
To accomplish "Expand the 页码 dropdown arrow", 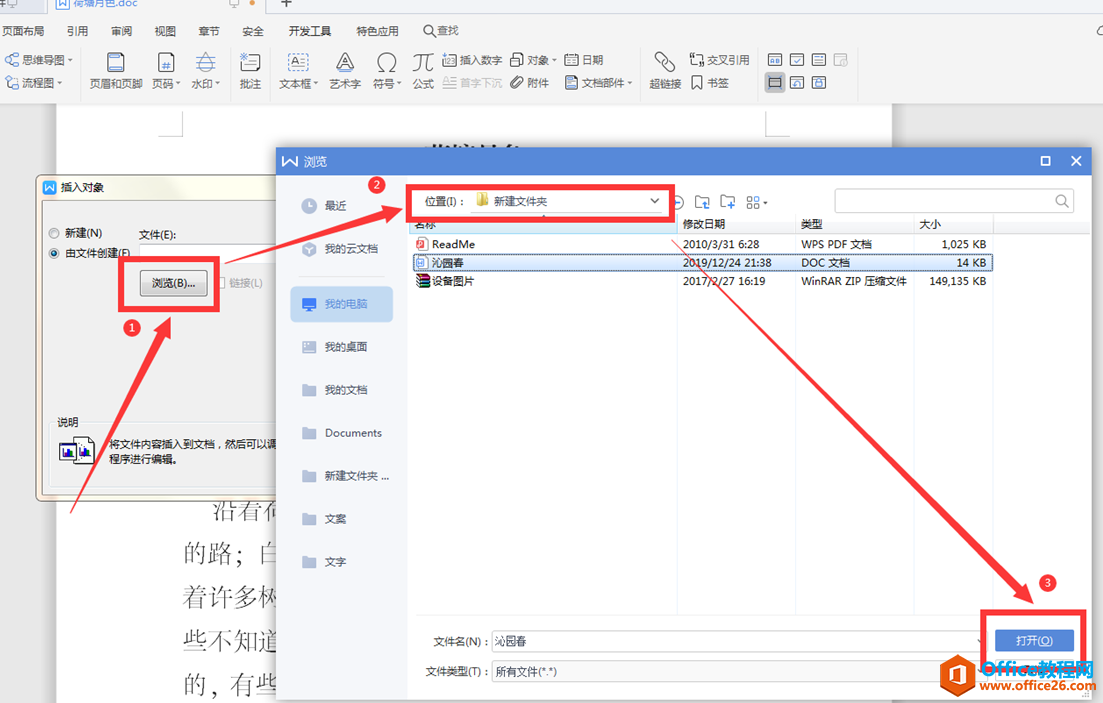I will pos(178,83).
